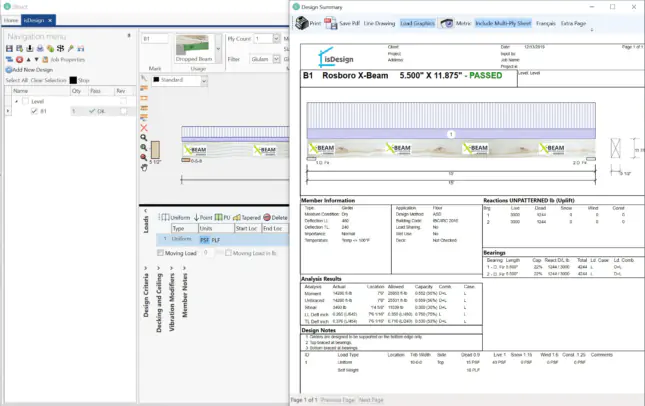Viewport: 645px width, 406px height.
Task: Toggle the Rev checkbox in Level row
Action: tap(123, 101)
